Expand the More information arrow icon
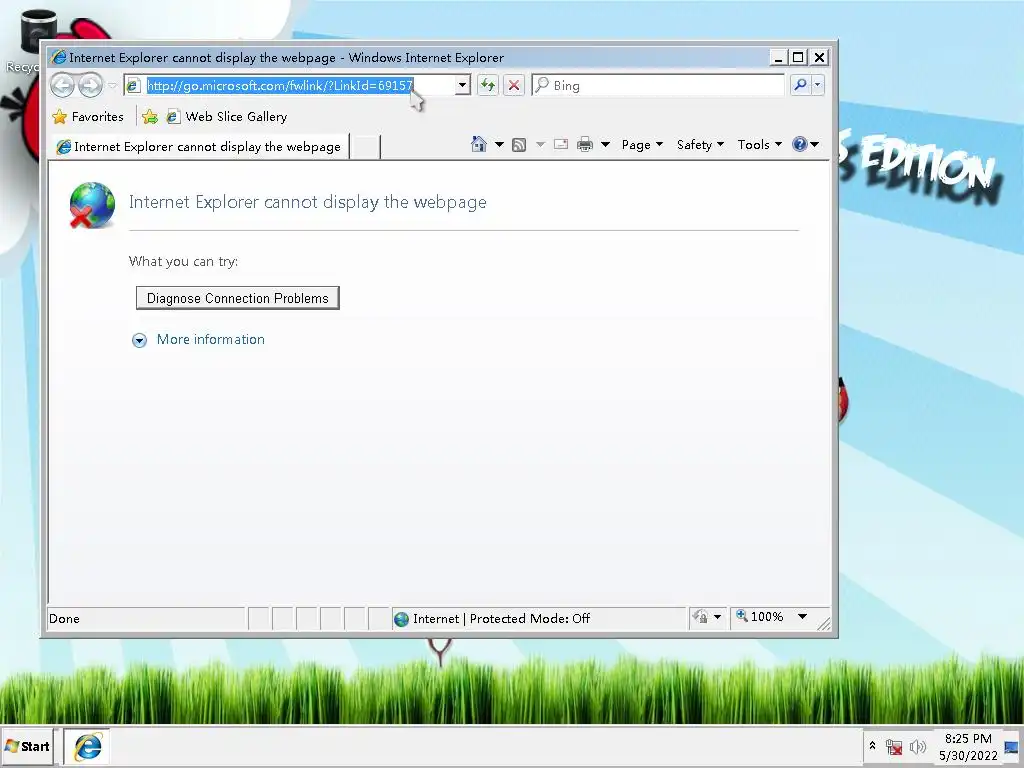Screen dimensions: 1024x768 [x=139, y=340]
